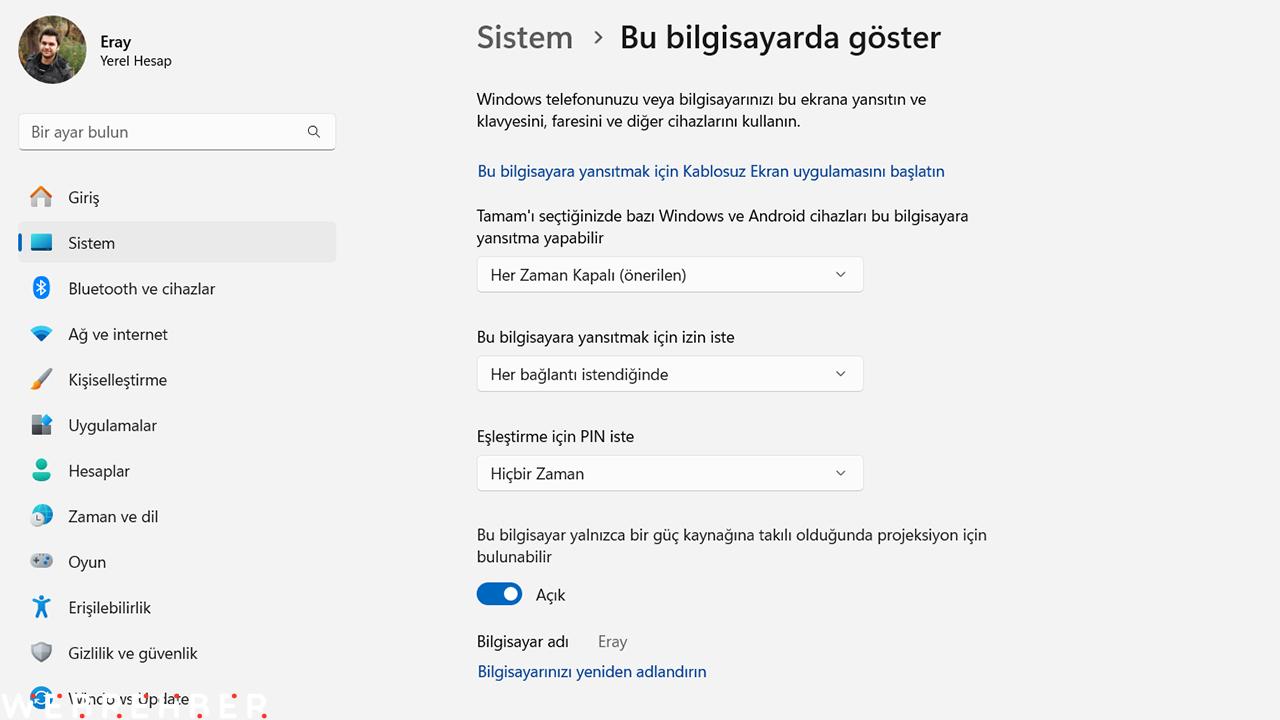Image resolution: width=1280 pixels, height=720 pixels.
Task: Navigate to Hesaplar
Action: 177,471
